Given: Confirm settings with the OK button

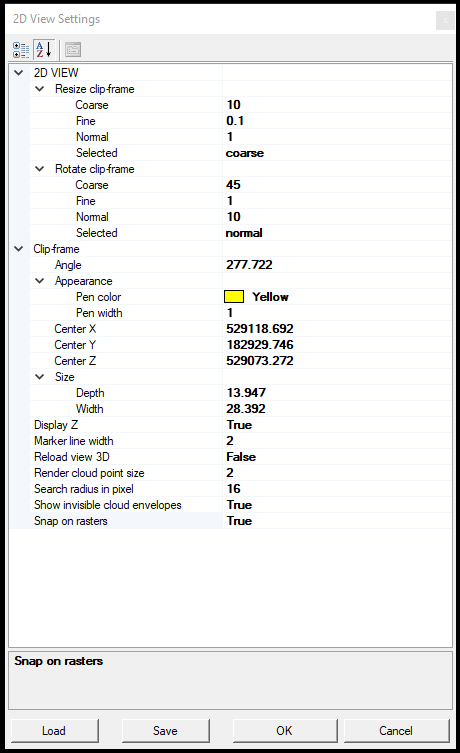Looking at the screenshot, I should tap(285, 730).
